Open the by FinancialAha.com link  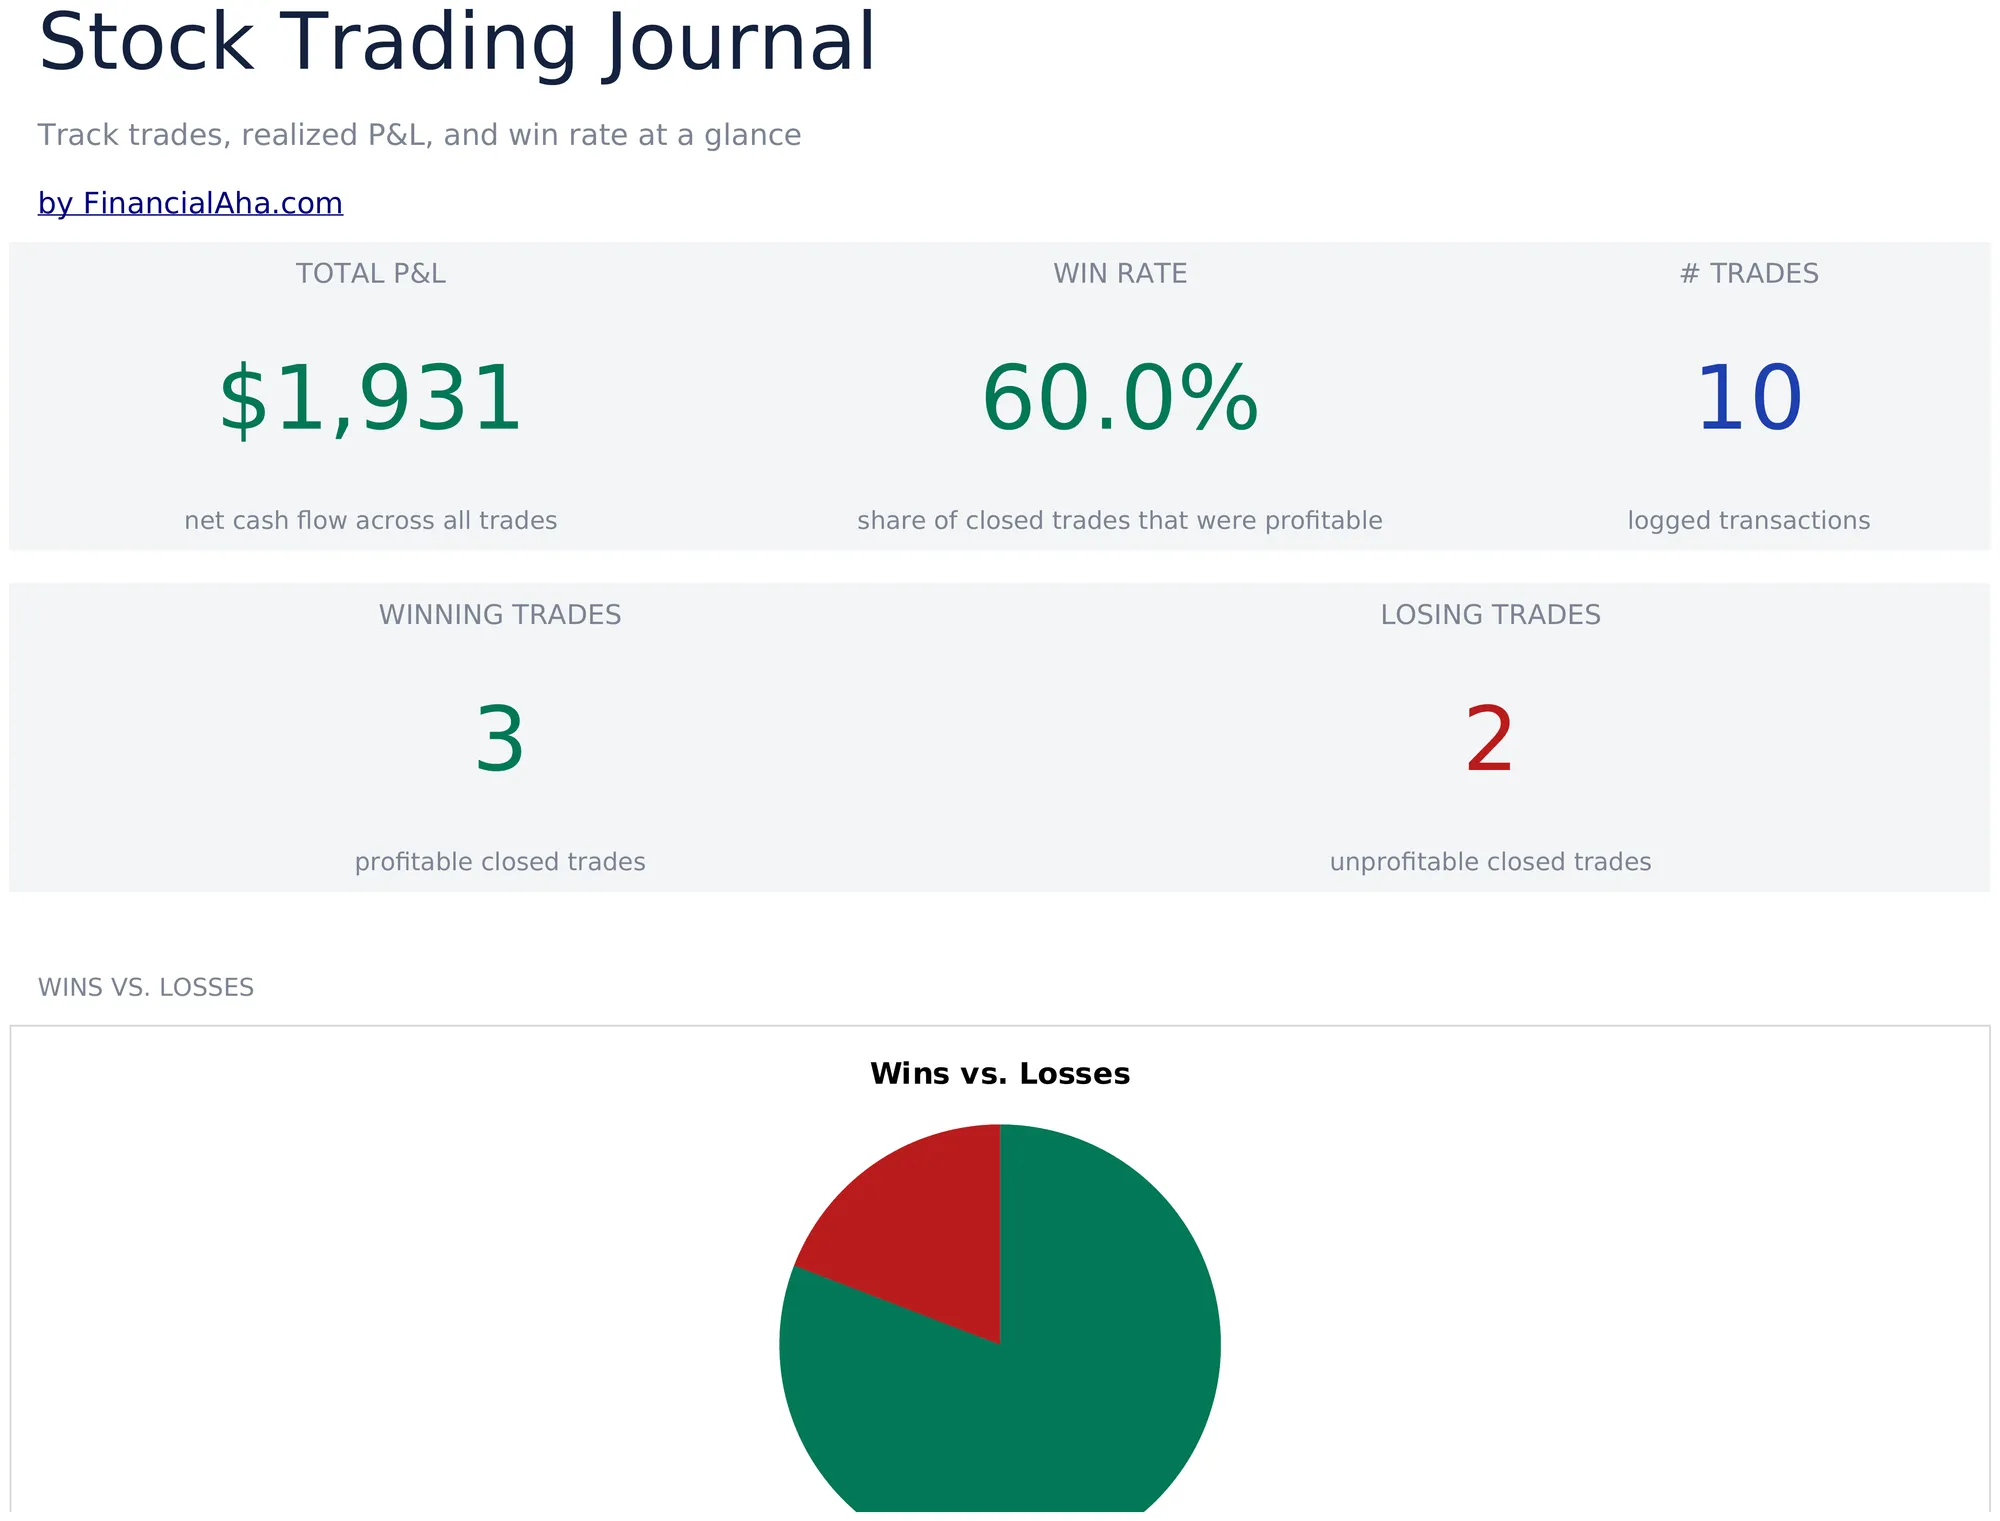(x=190, y=203)
